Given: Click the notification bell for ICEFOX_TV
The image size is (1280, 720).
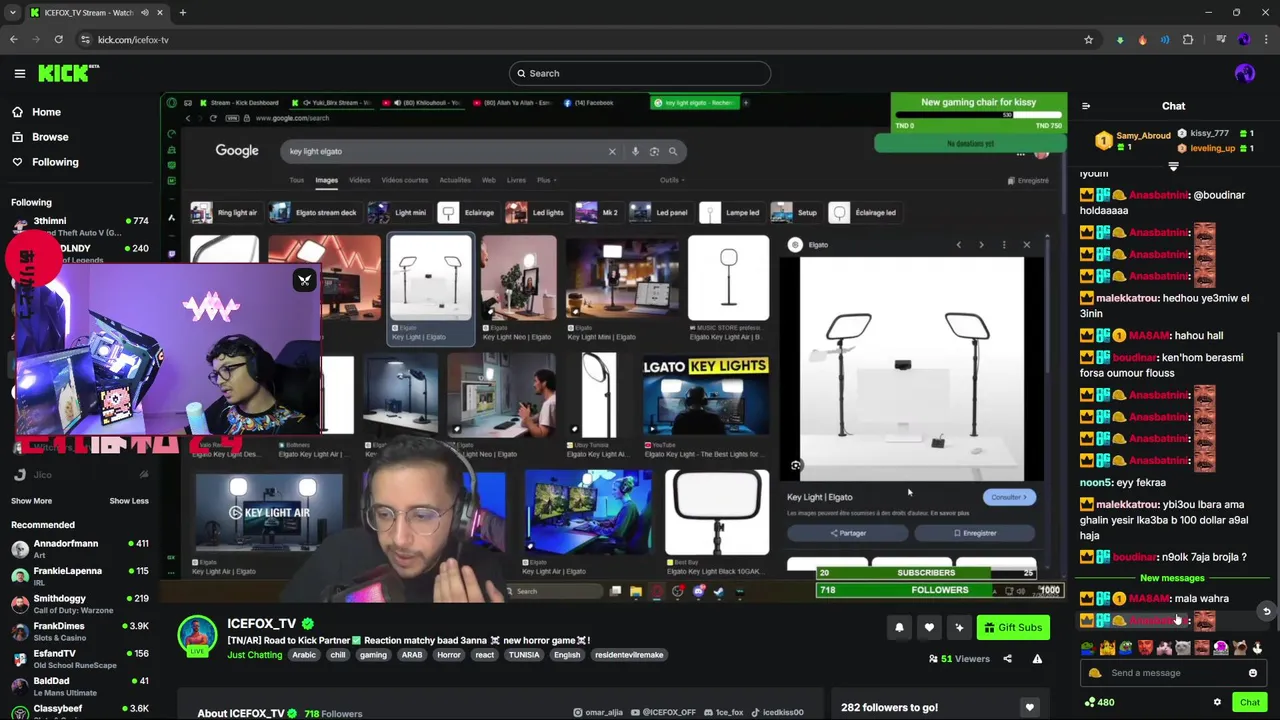Looking at the screenshot, I should click(899, 627).
